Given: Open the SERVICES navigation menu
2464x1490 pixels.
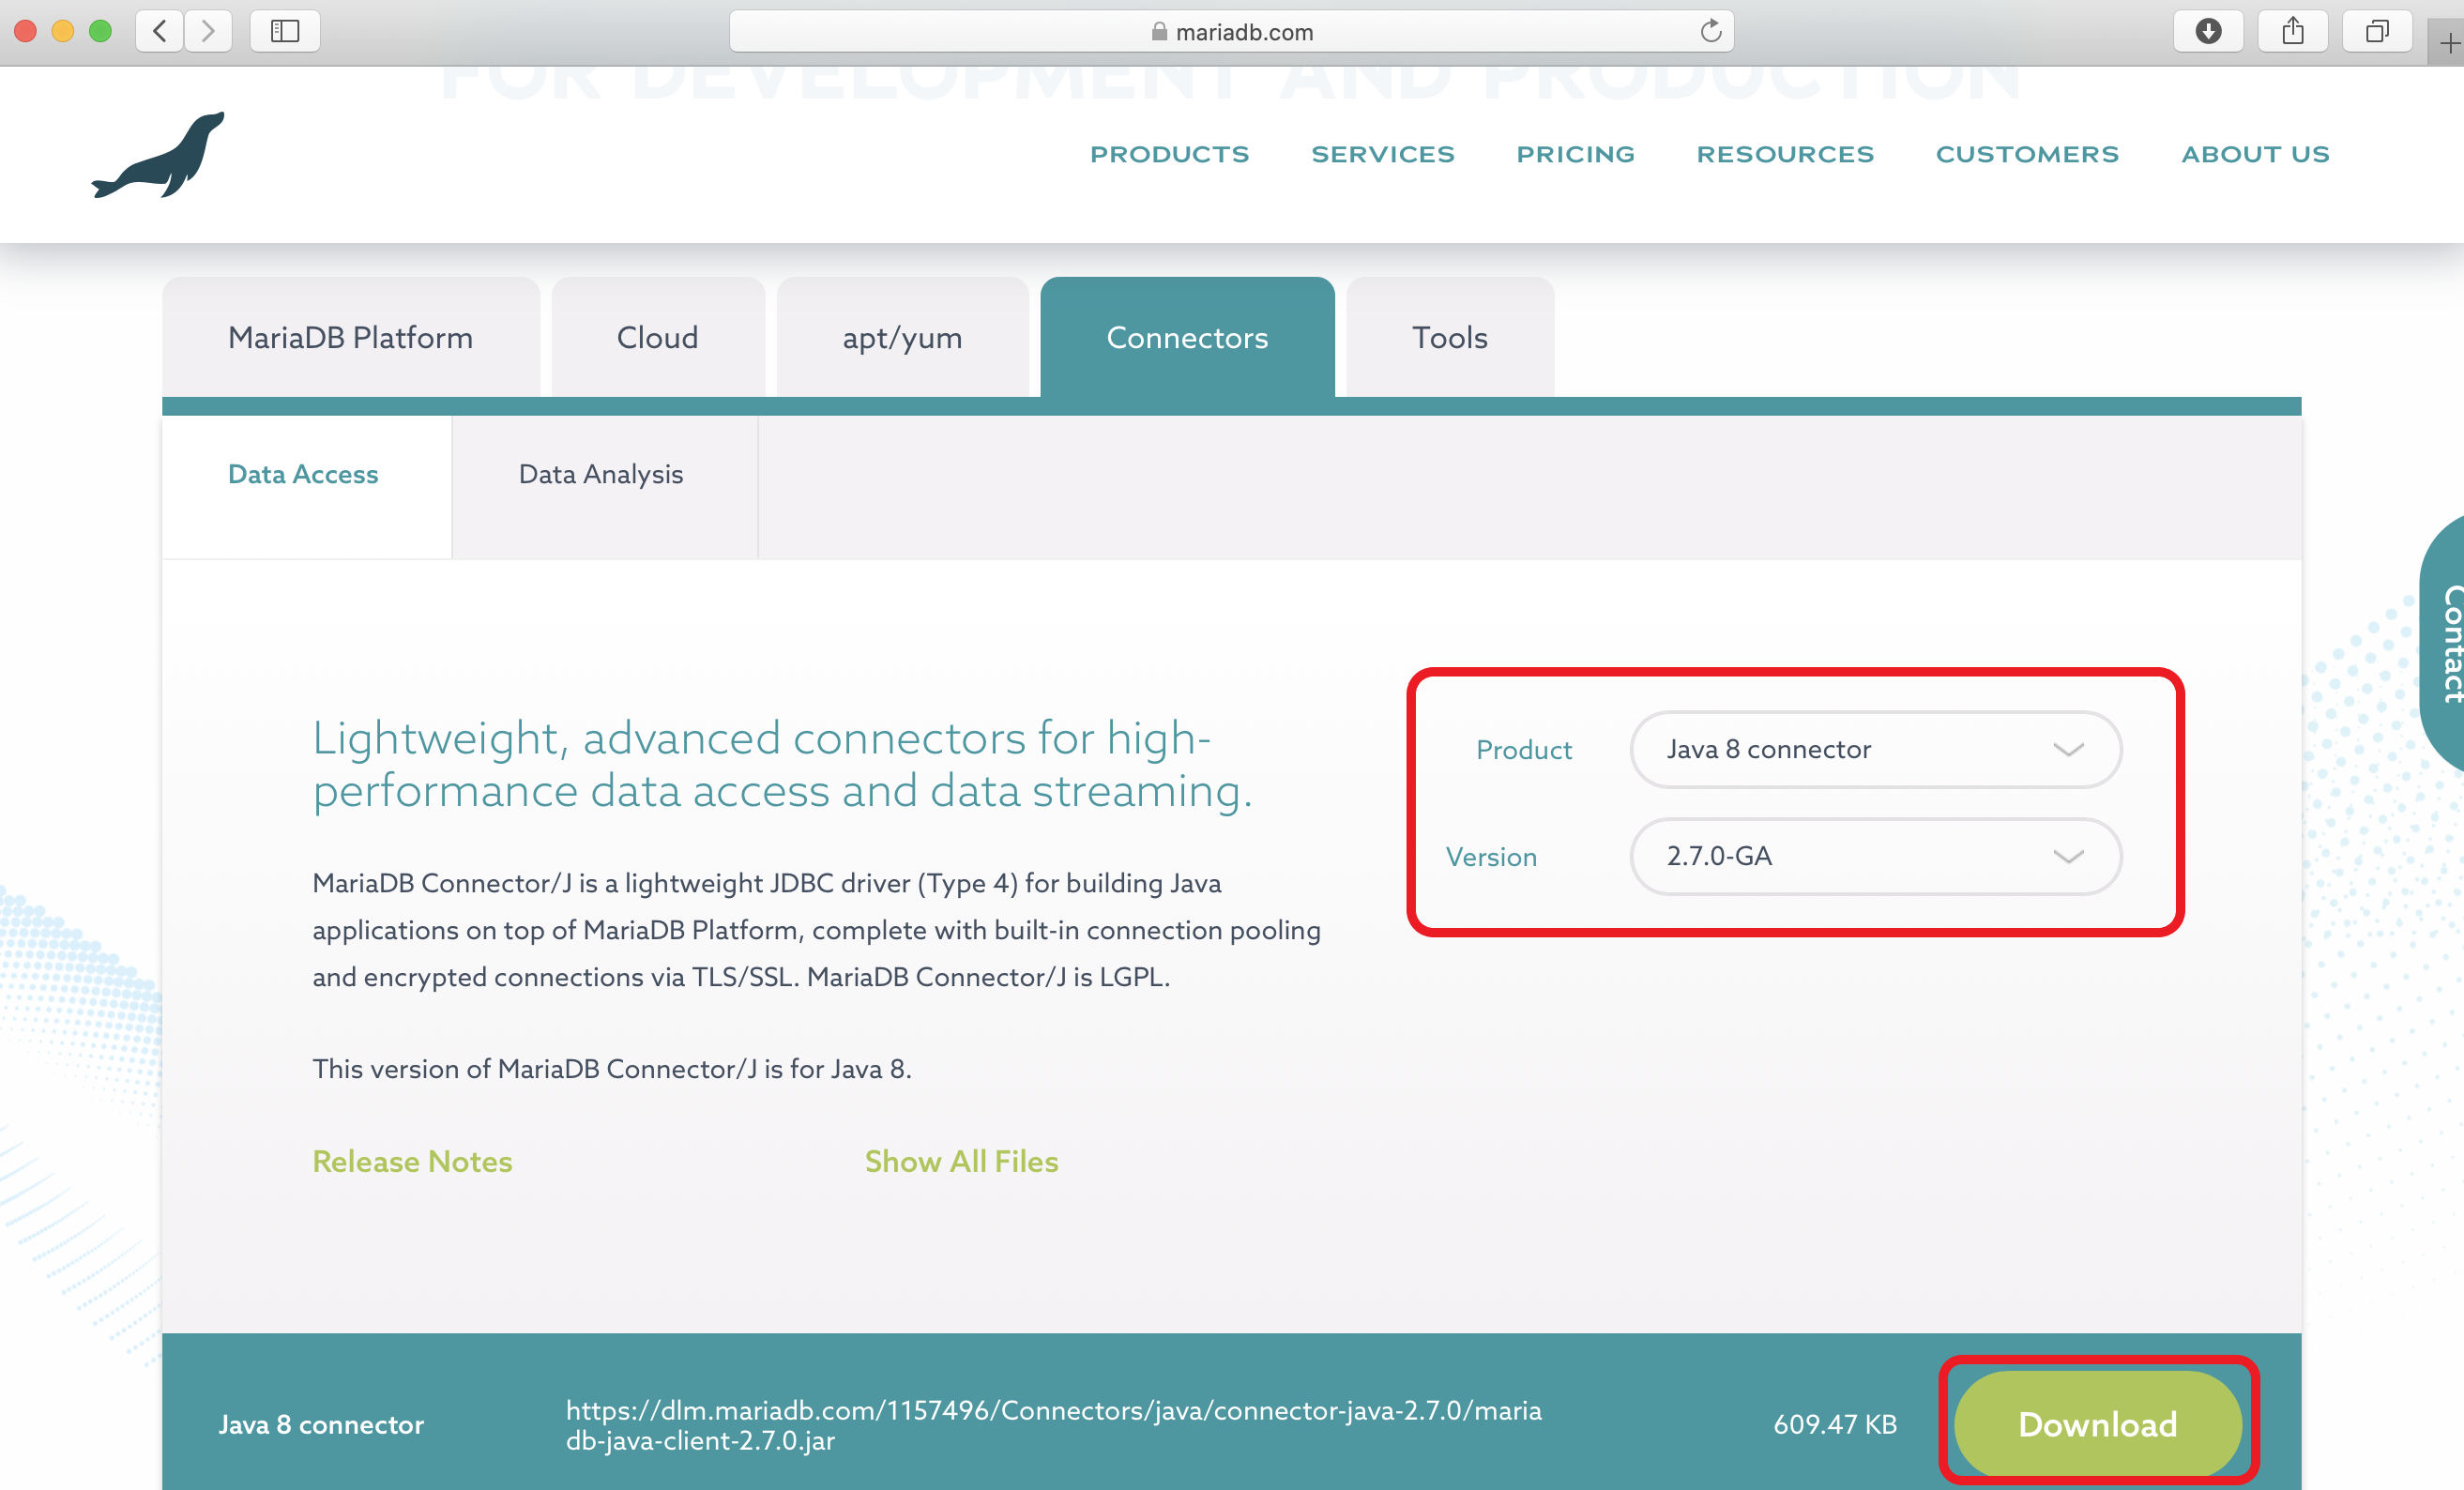Looking at the screenshot, I should tap(1382, 154).
